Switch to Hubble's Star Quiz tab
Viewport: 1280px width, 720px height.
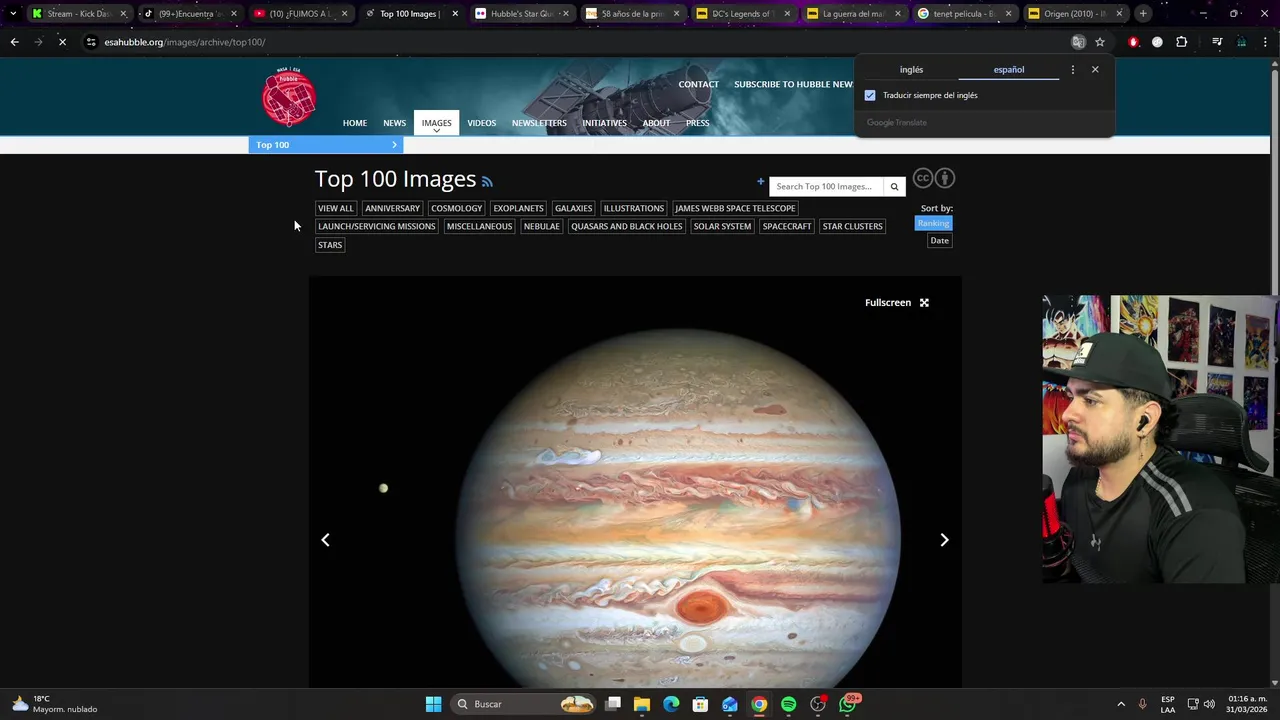point(522,13)
